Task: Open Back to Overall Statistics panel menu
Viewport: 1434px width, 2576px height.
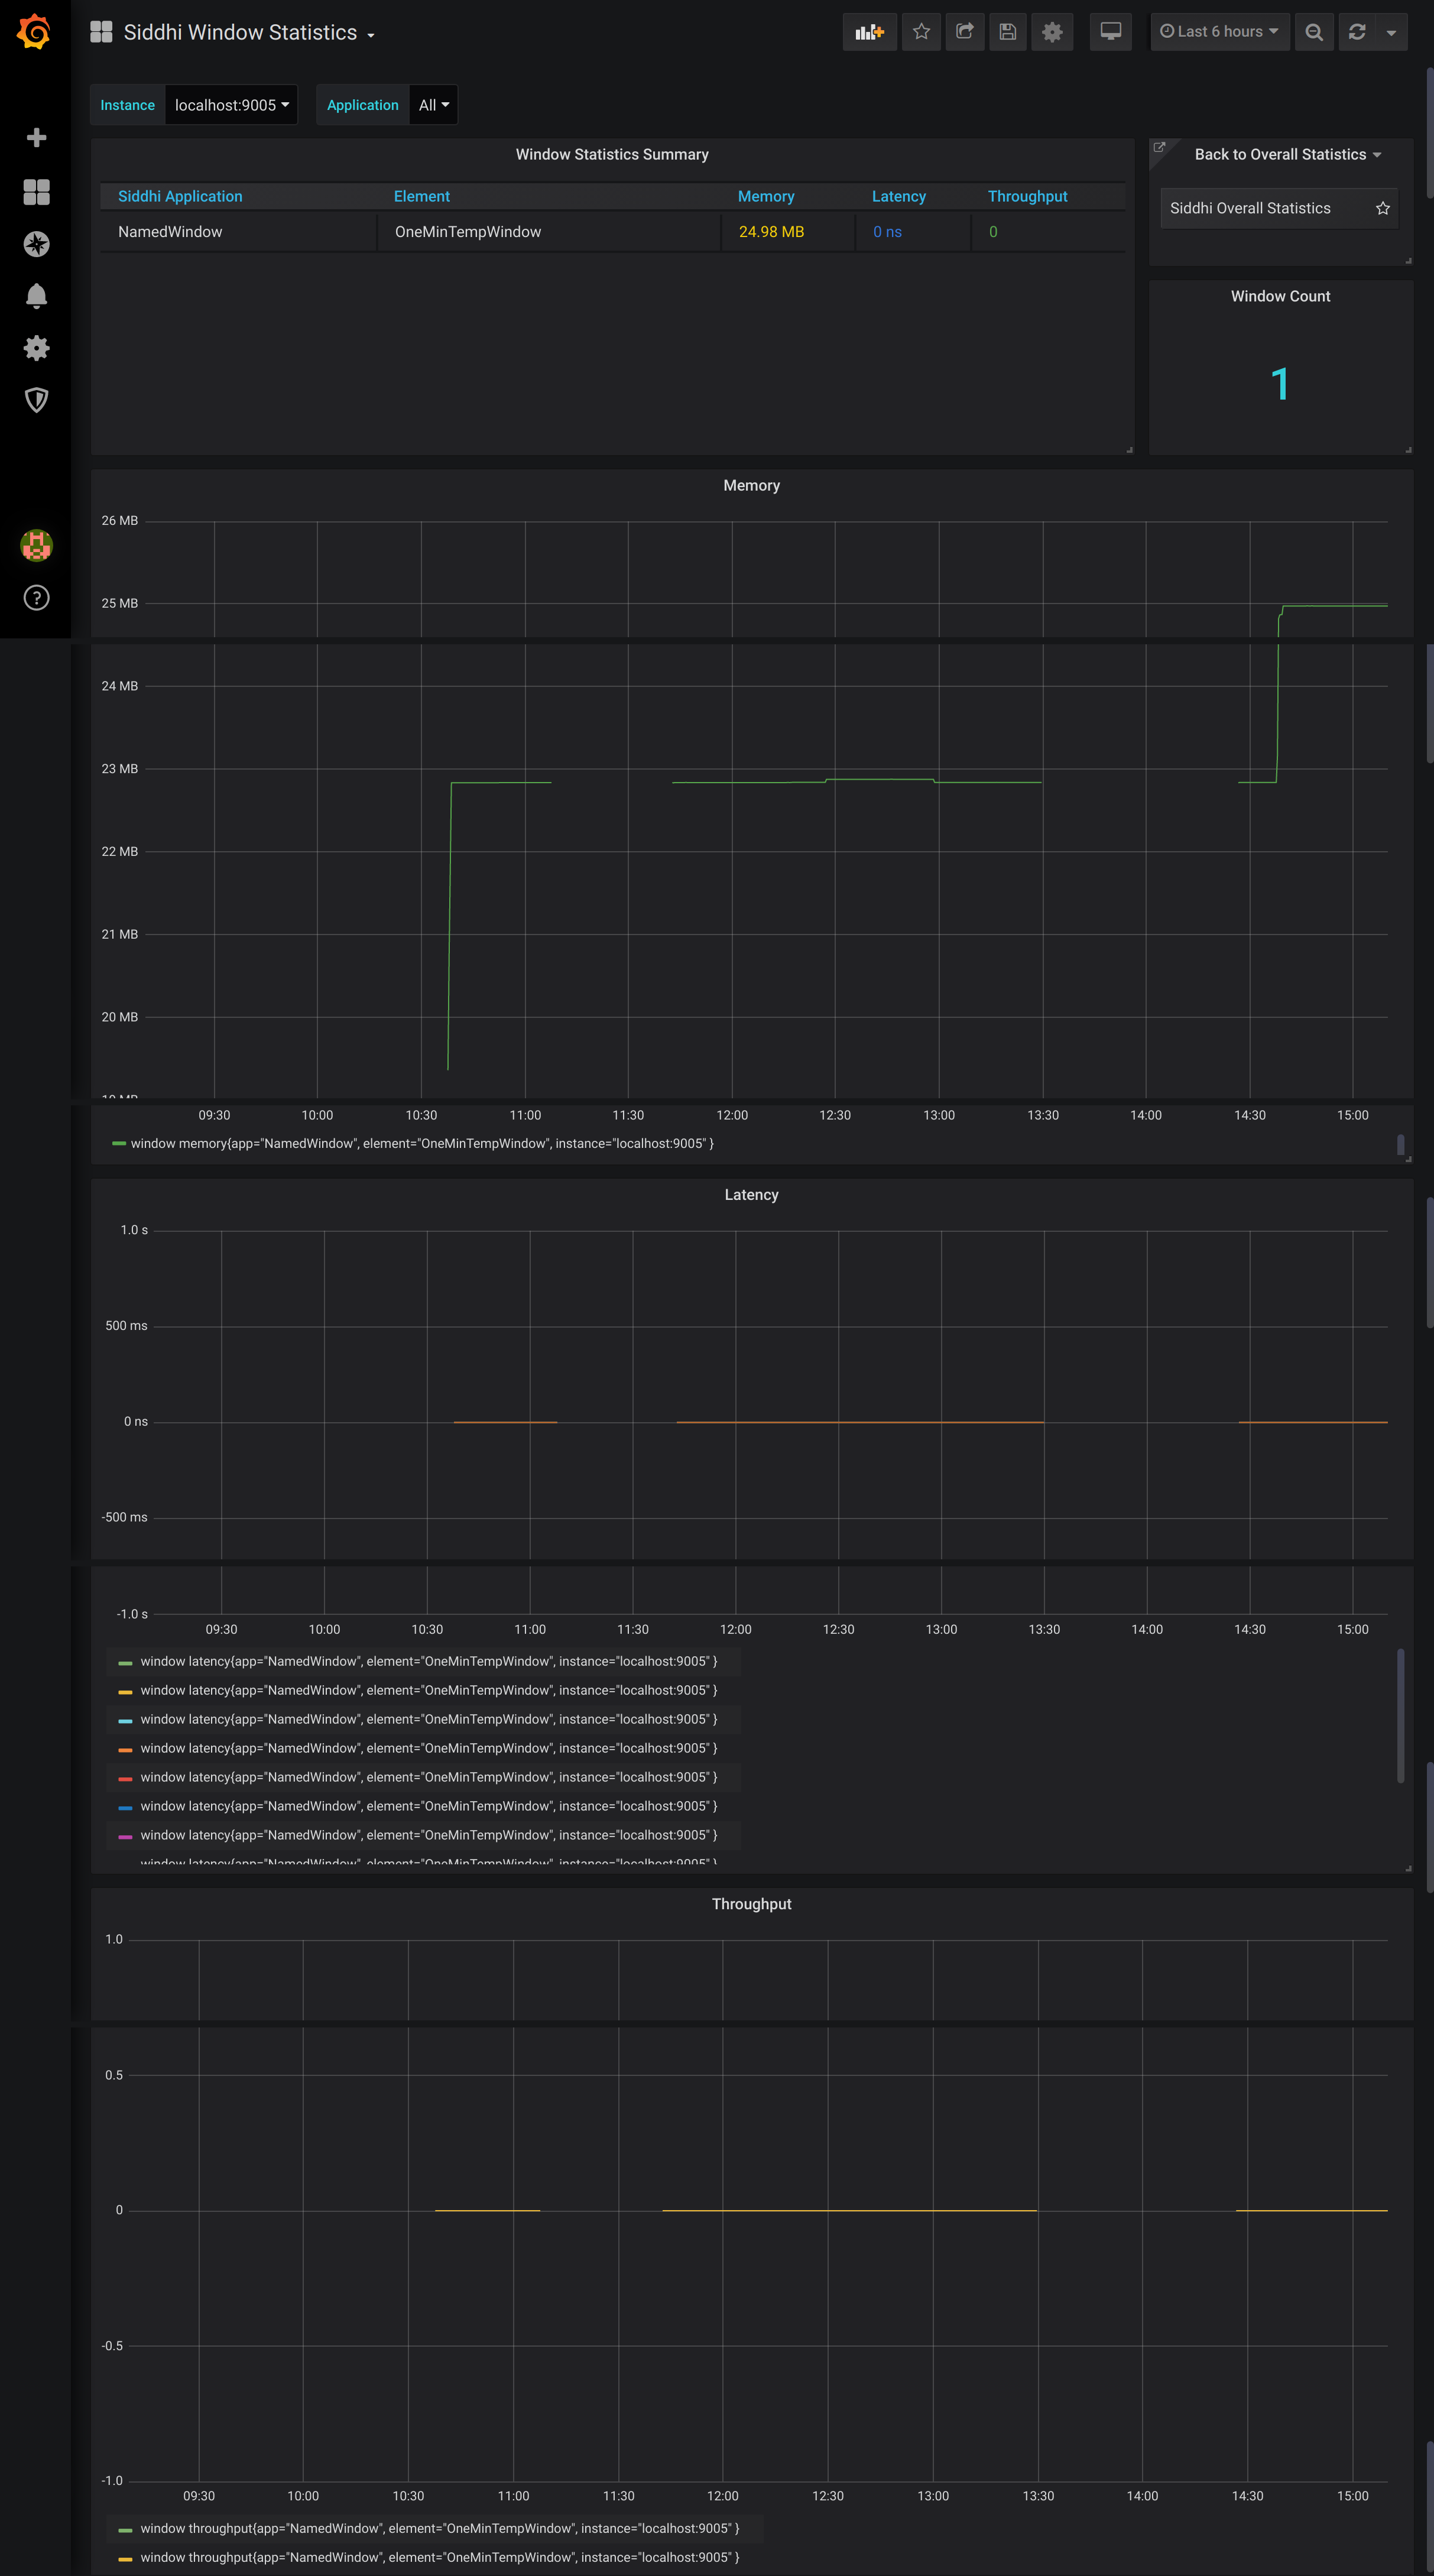Action: point(1287,154)
